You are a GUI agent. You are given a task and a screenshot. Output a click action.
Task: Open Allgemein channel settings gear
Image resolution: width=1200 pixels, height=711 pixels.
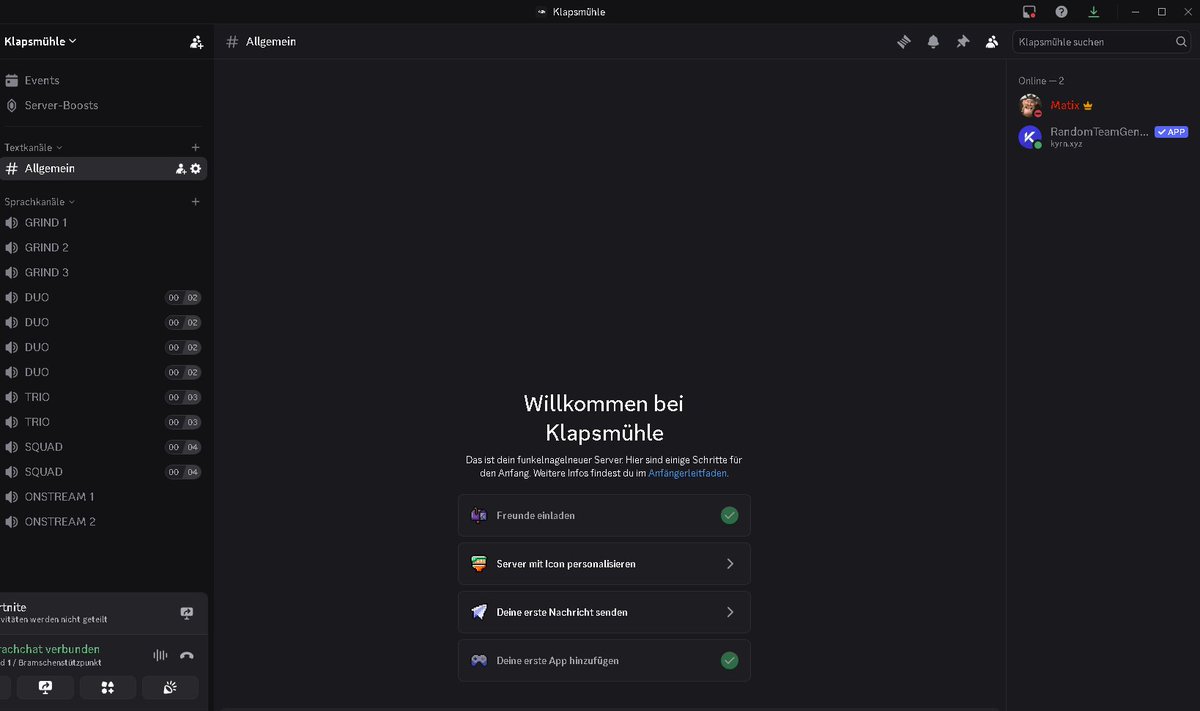(195, 169)
